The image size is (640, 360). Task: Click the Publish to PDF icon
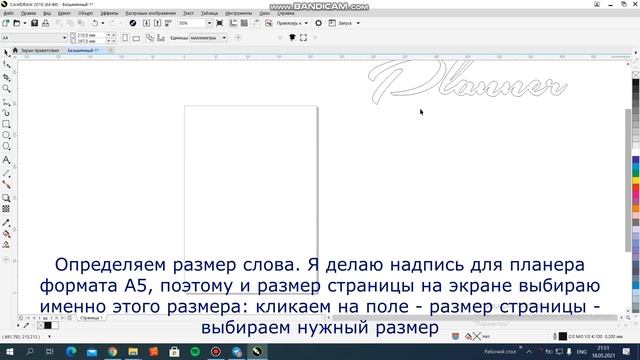(x=168, y=23)
